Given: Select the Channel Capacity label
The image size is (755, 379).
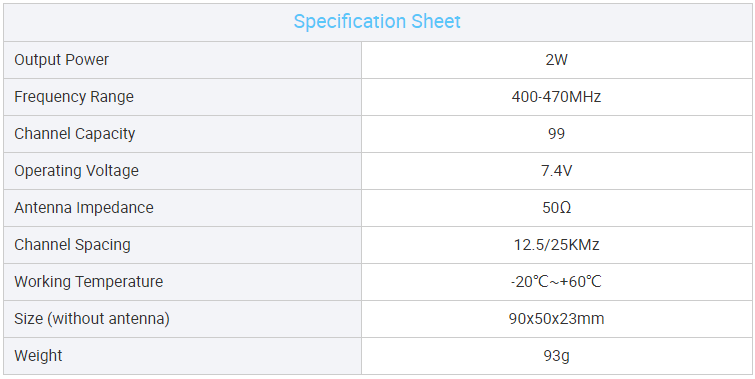Looking at the screenshot, I should coord(75,134).
